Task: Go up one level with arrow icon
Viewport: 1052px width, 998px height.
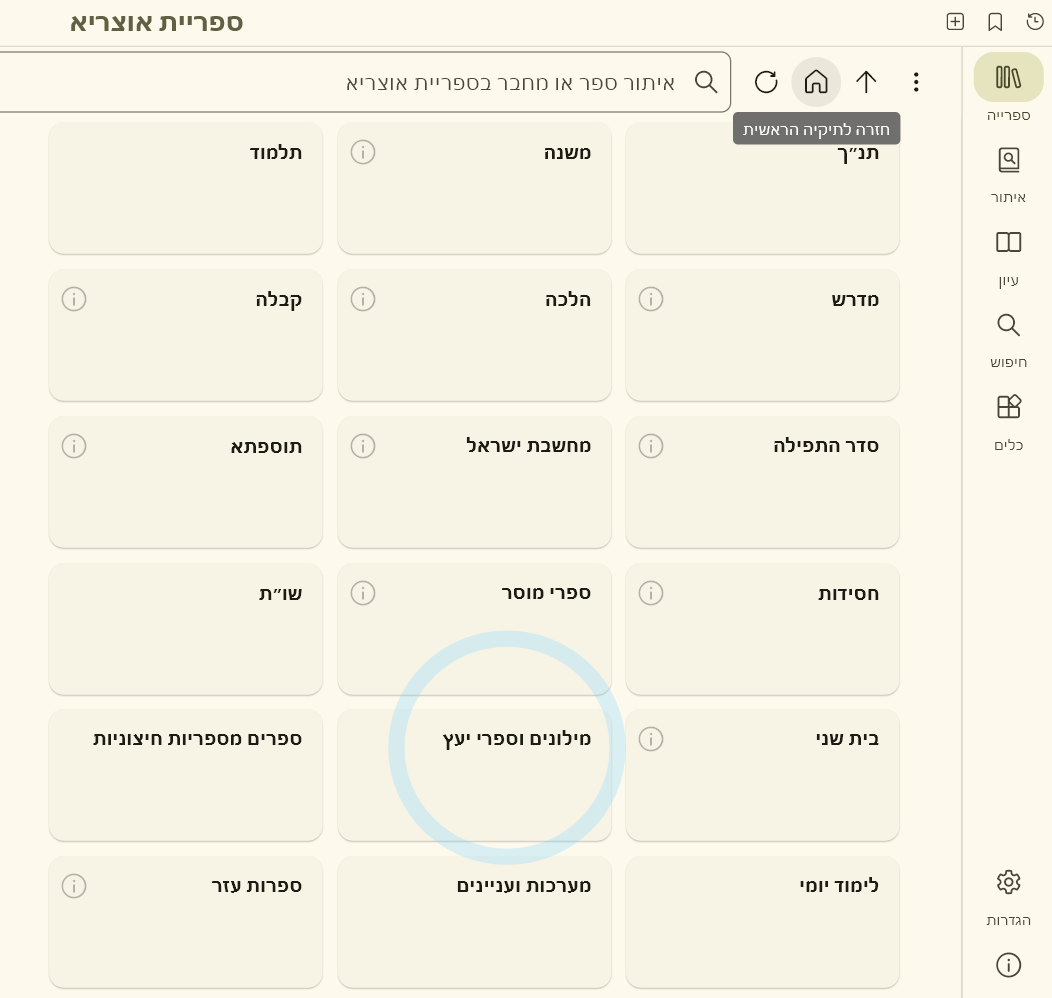Action: coord(866,82)
